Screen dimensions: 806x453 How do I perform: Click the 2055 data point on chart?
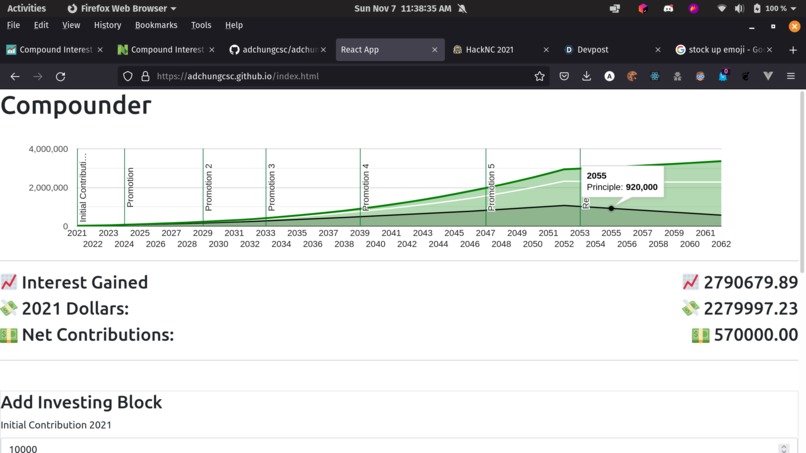611,208
